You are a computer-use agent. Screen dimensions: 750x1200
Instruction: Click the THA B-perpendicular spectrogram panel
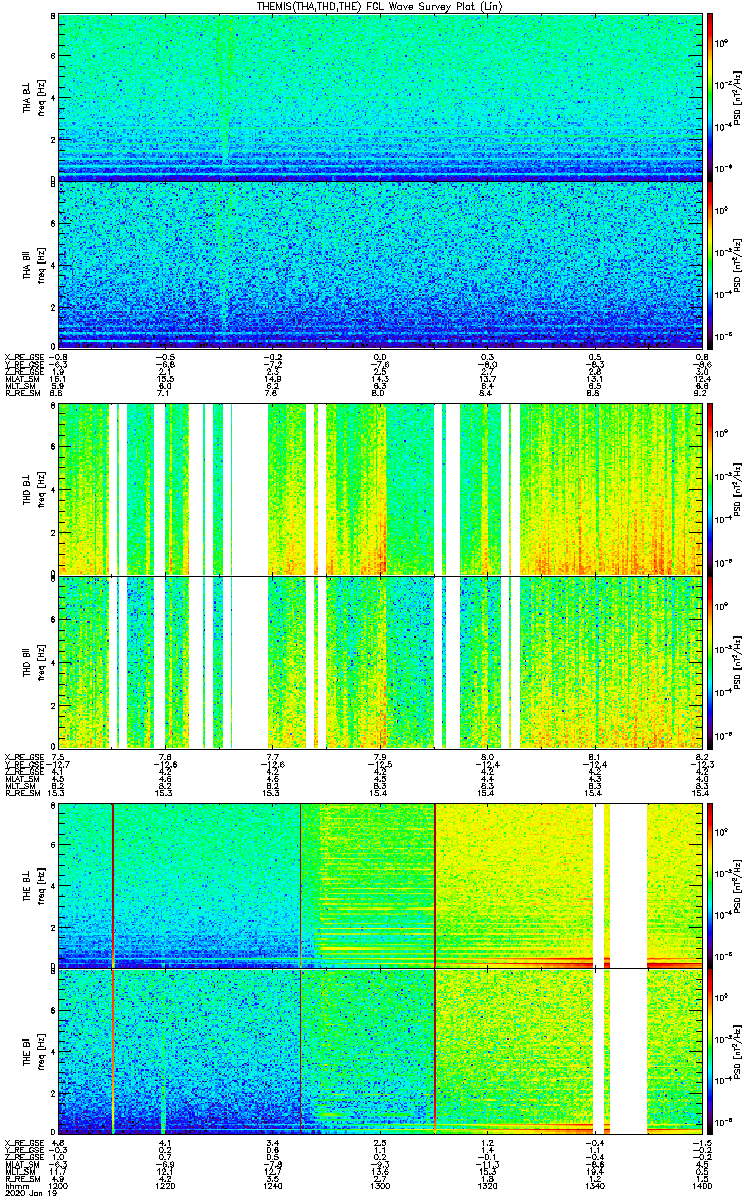[380, 97]
